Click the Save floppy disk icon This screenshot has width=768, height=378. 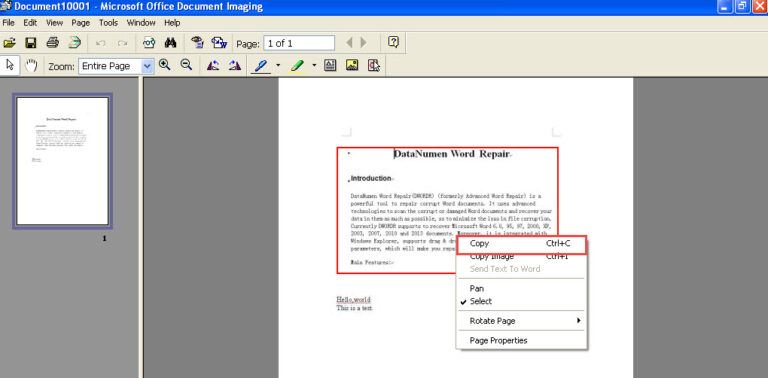pyautogui.click(x=31, y=43)
